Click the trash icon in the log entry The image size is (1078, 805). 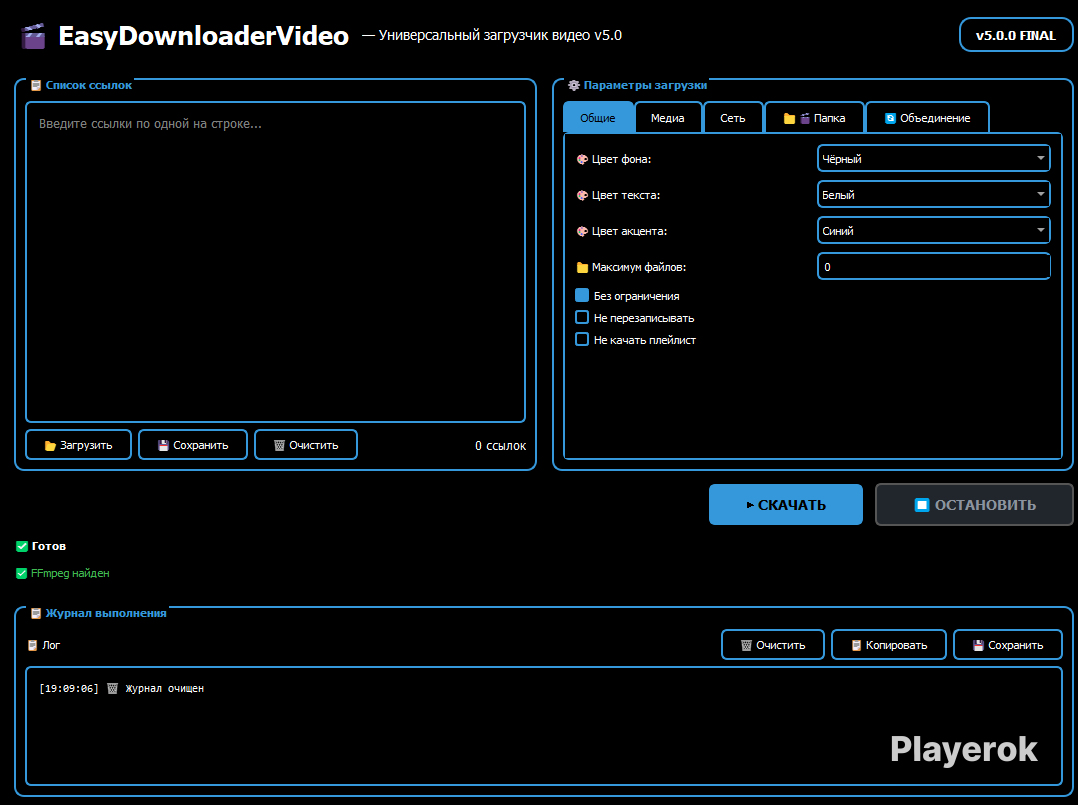(x=113, y=688)
